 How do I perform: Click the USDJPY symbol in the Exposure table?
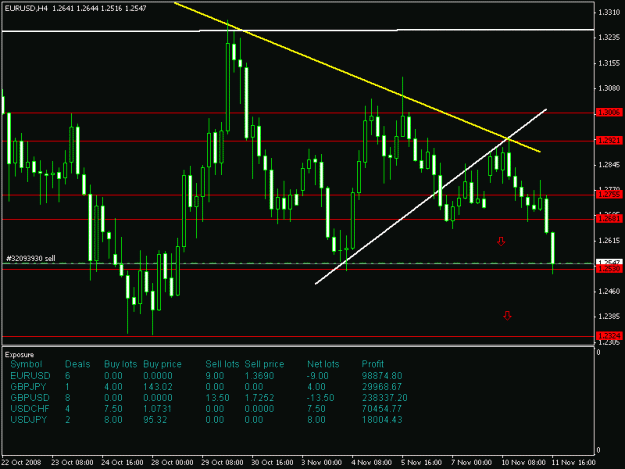click(29, 420)
